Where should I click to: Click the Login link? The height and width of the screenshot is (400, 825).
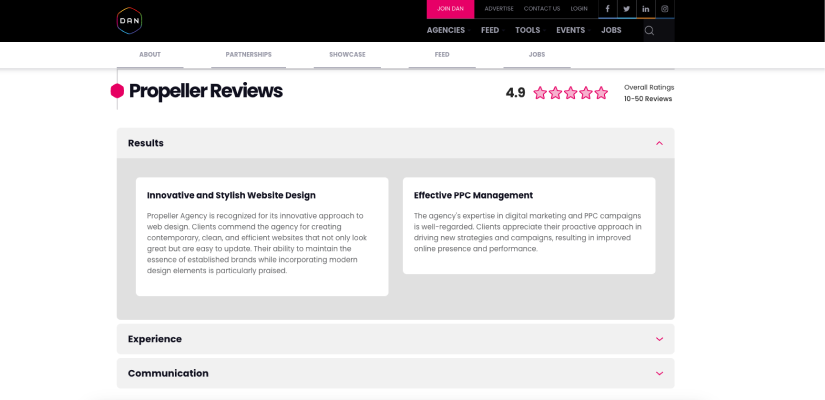coord(579,9)
